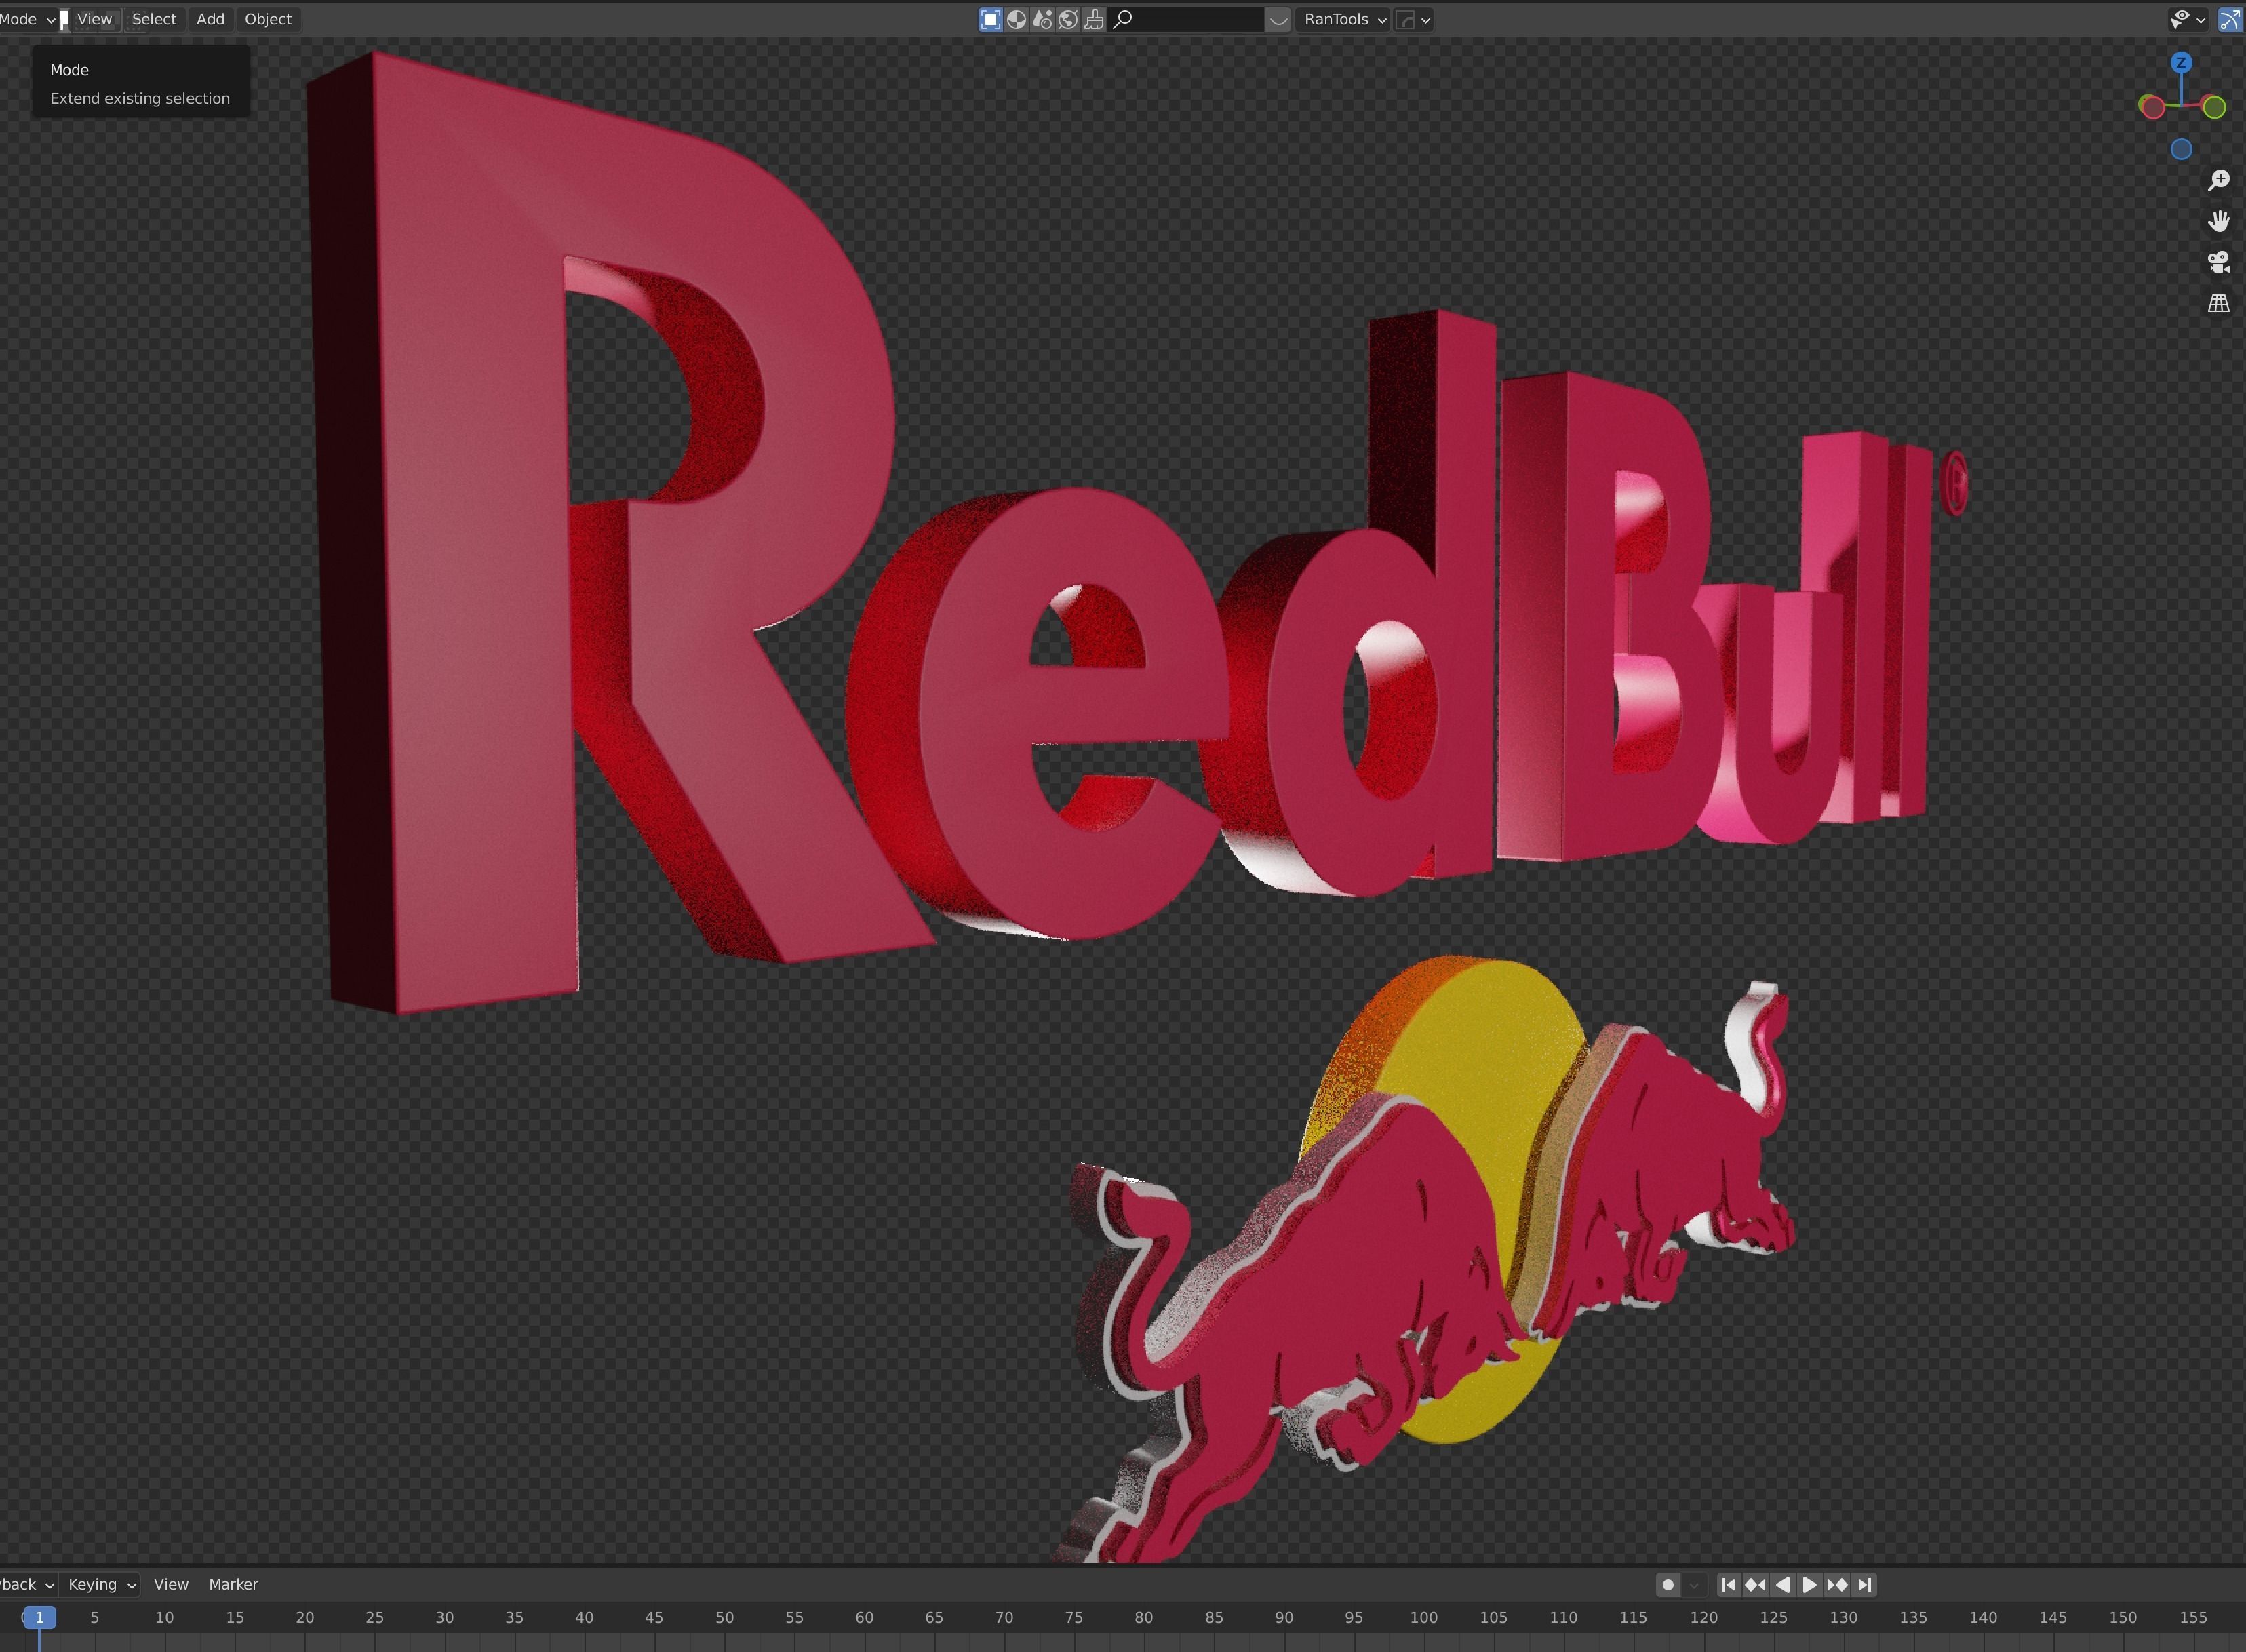Open the Mode dropdown in the header

pos(28,19)
